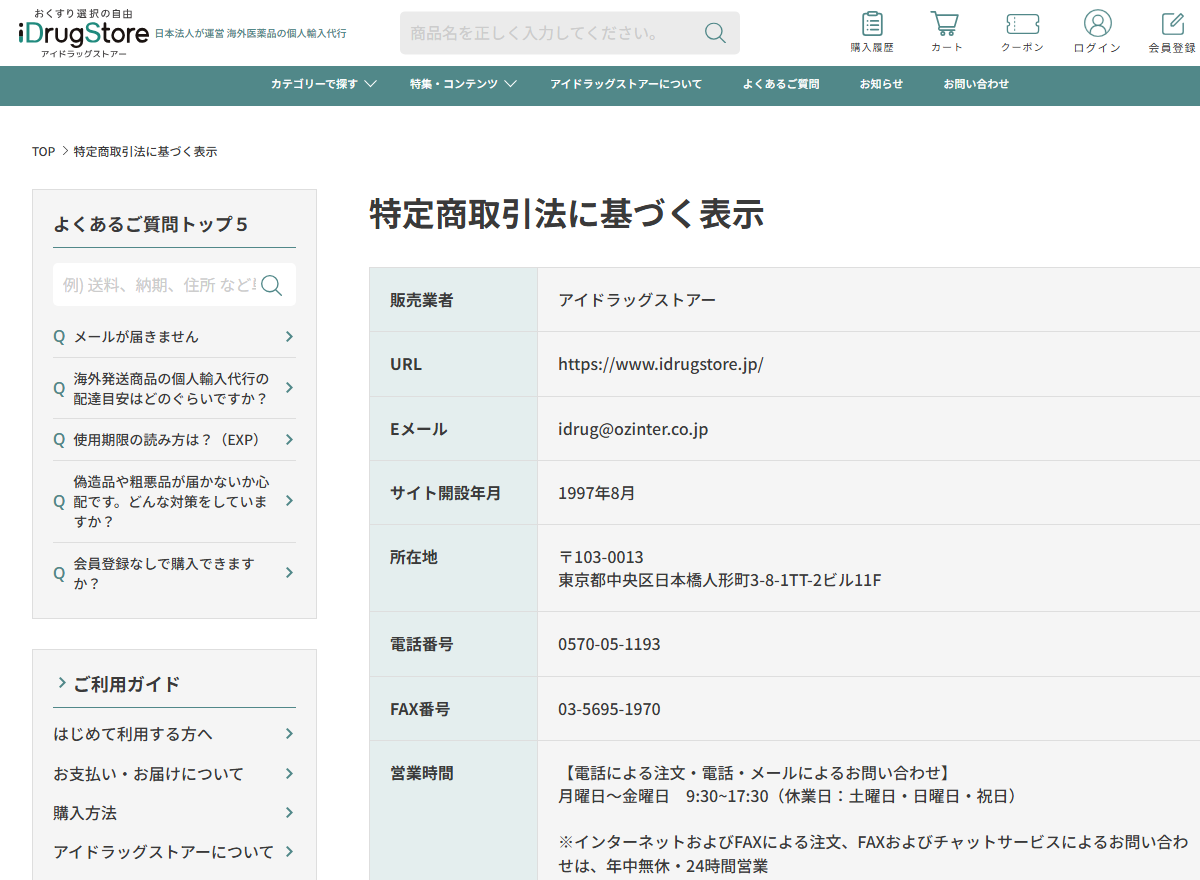
Task: Click the よくあるご質問トップ５ heading
Action: click(x=151, y=224)
